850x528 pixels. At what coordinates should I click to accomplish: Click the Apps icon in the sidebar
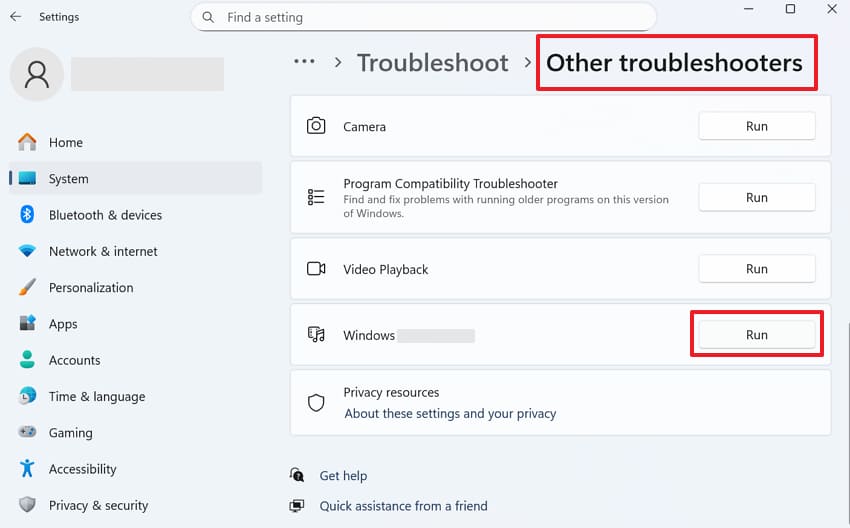click(x=27, y=324)
